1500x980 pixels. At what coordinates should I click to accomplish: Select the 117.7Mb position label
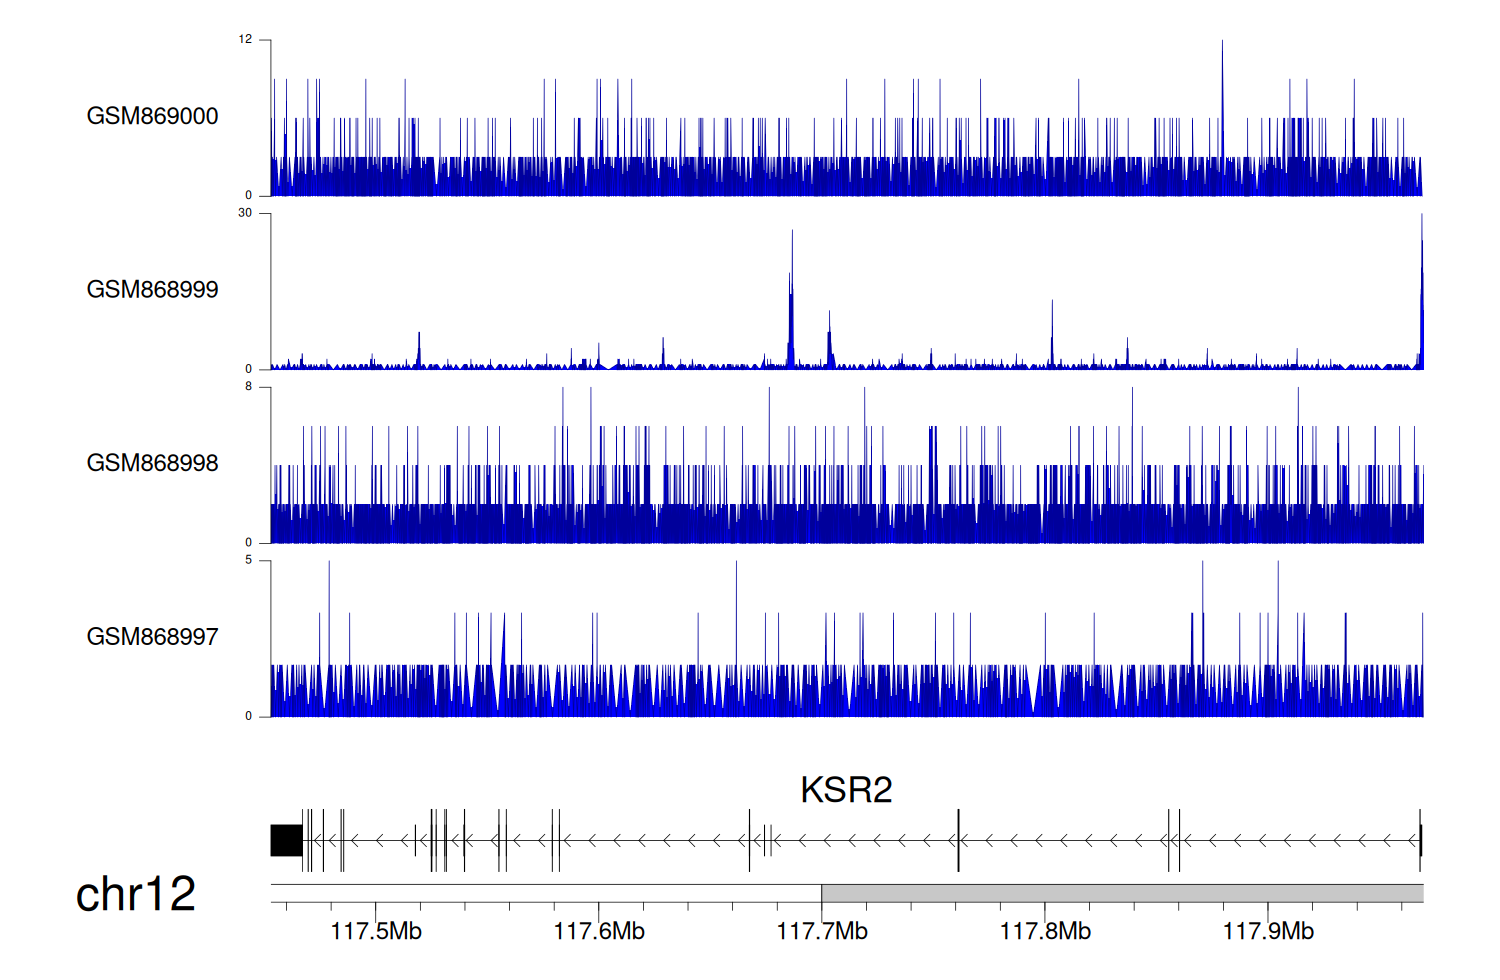[822, 932]
